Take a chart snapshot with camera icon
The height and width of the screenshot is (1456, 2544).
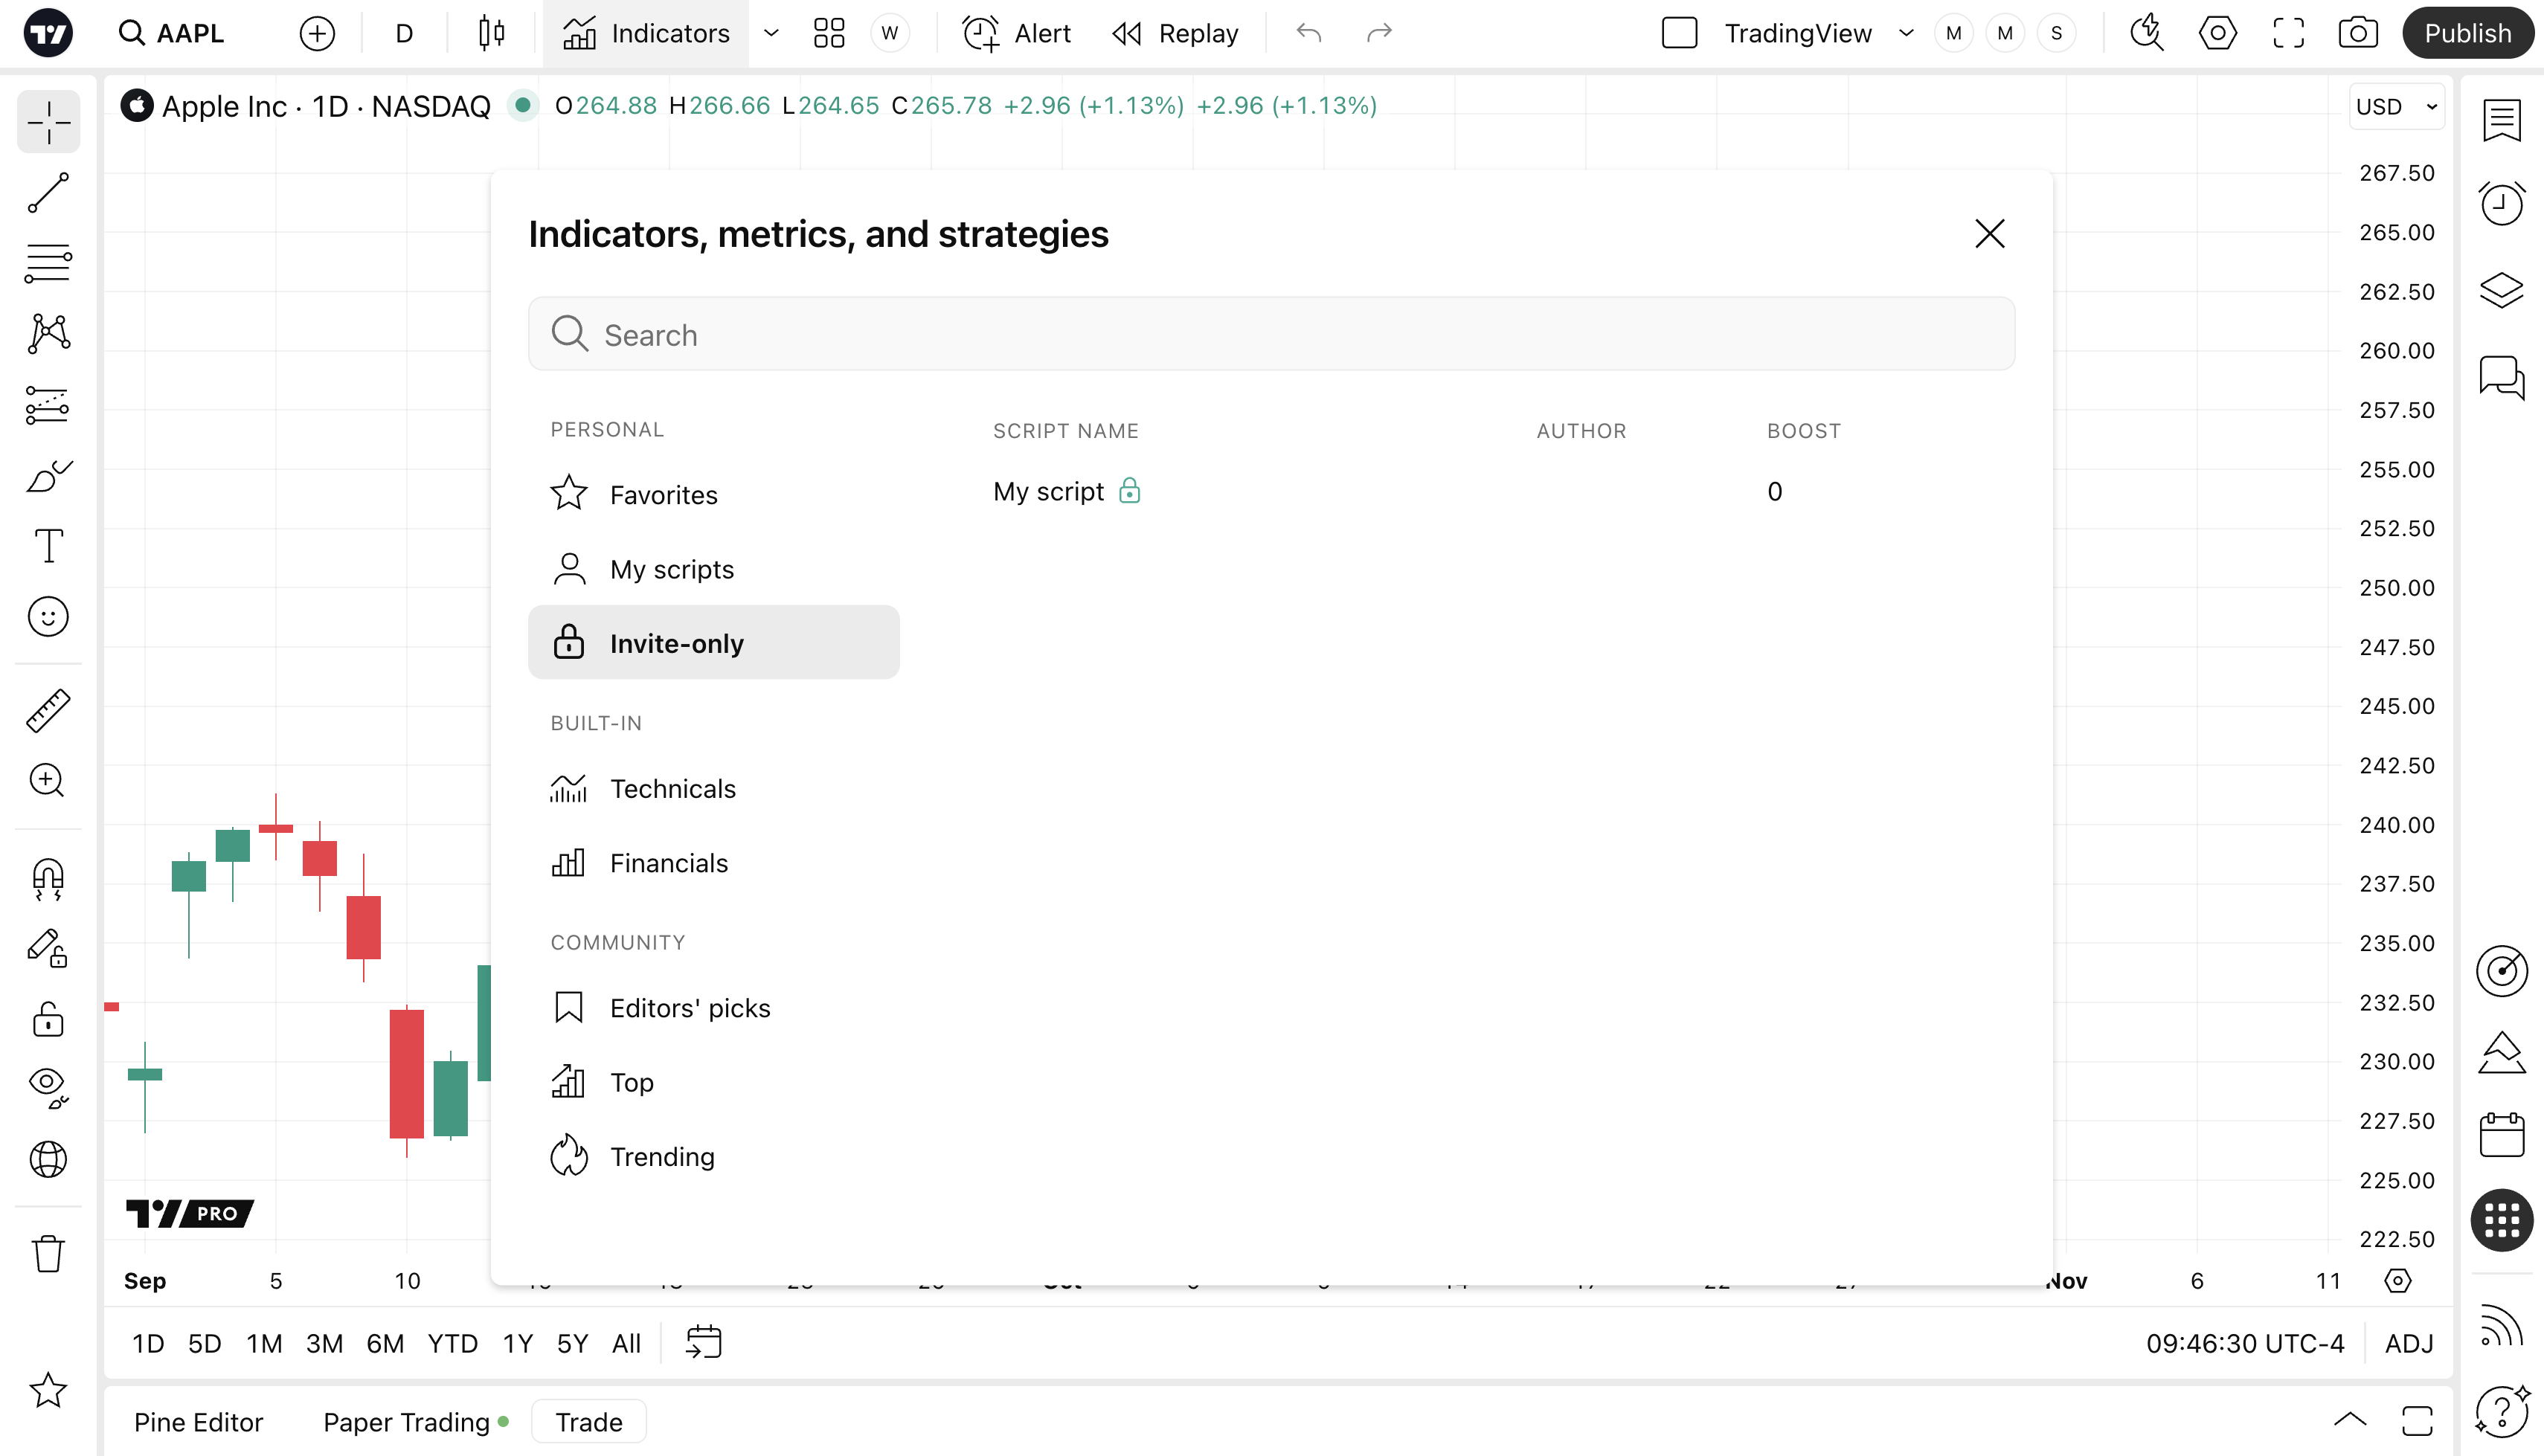click(x=2357, y=33)
